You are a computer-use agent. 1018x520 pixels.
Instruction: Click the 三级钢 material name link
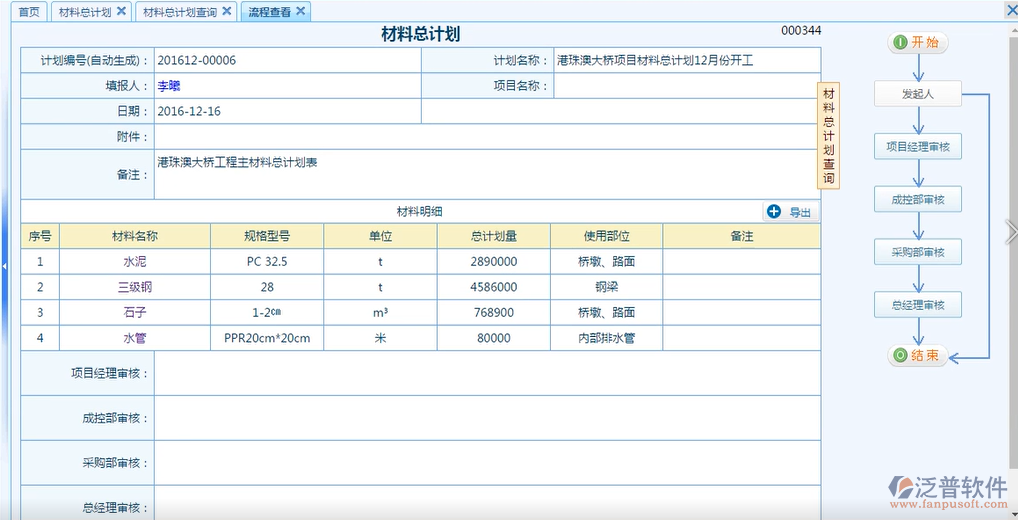[x=134, y=287]
